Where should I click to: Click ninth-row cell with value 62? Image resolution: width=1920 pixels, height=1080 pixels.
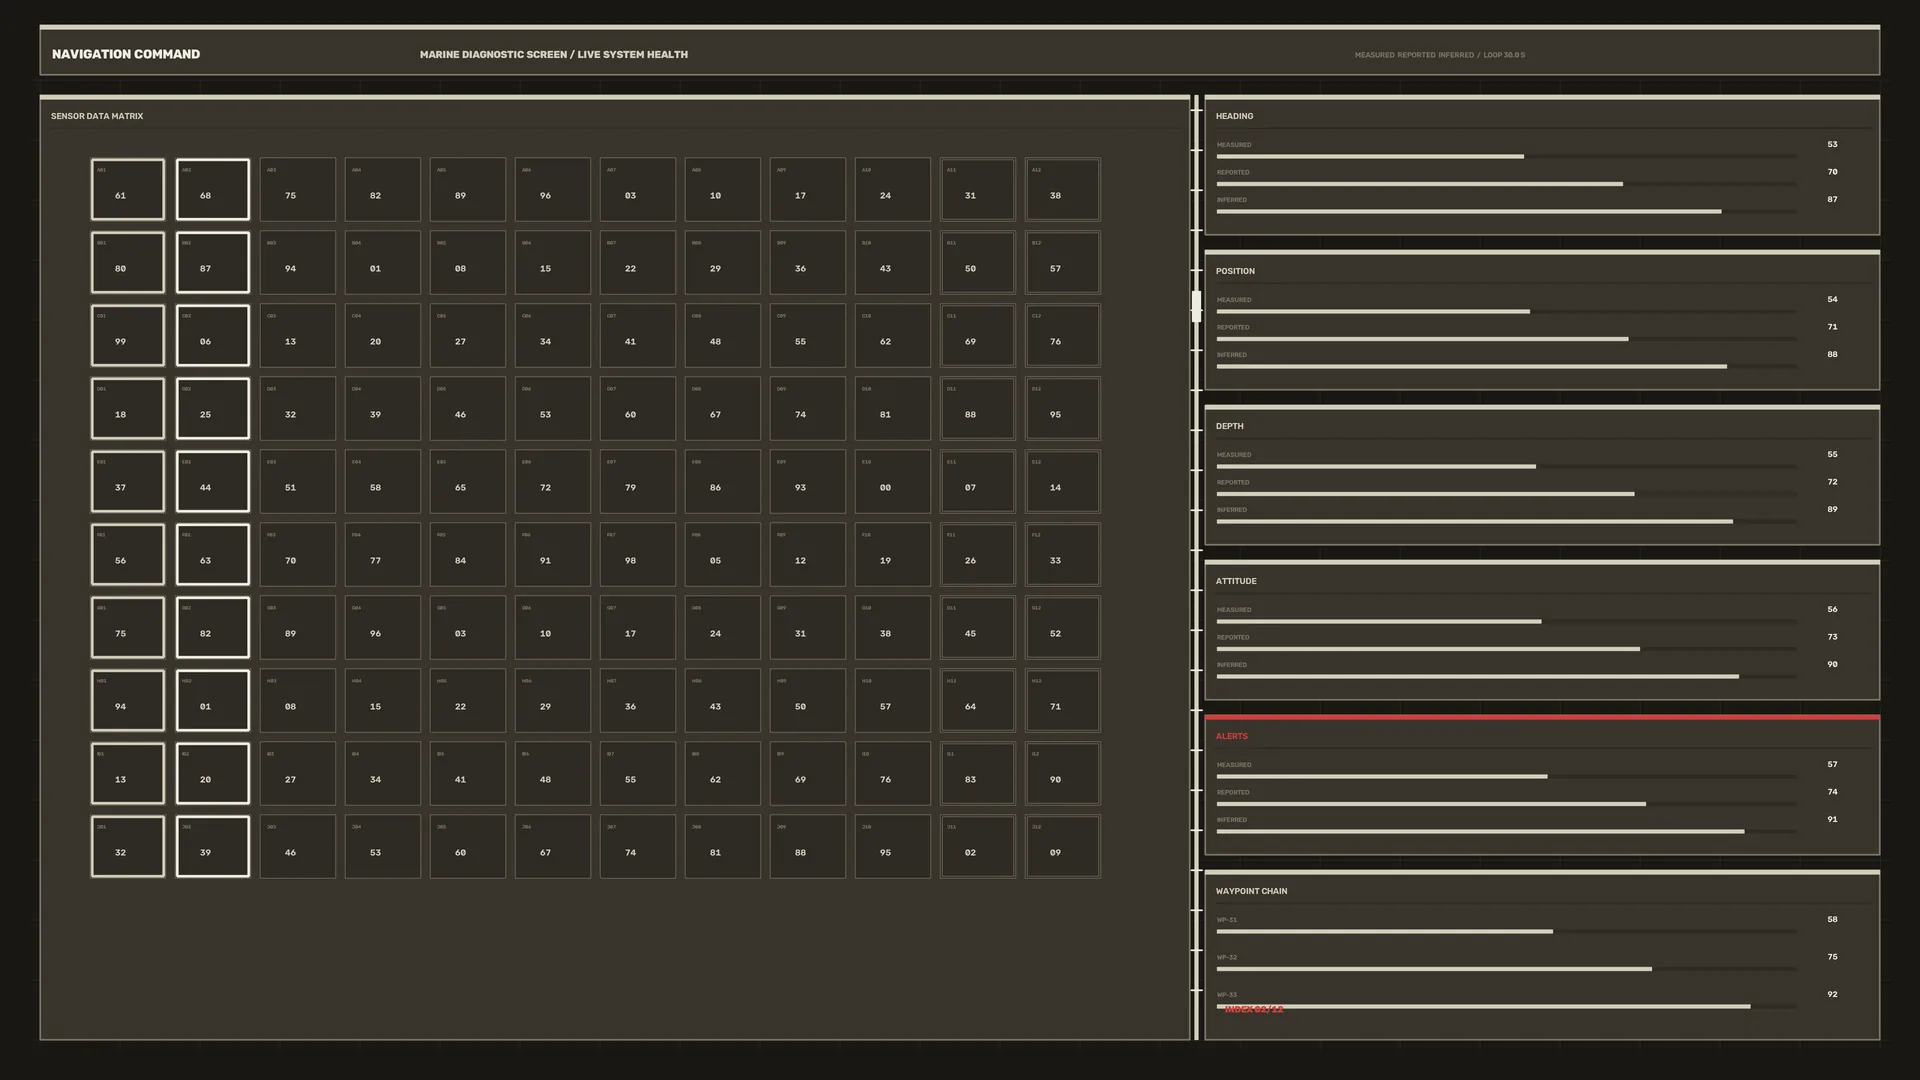pyautogui.click(x=722, y=773)
